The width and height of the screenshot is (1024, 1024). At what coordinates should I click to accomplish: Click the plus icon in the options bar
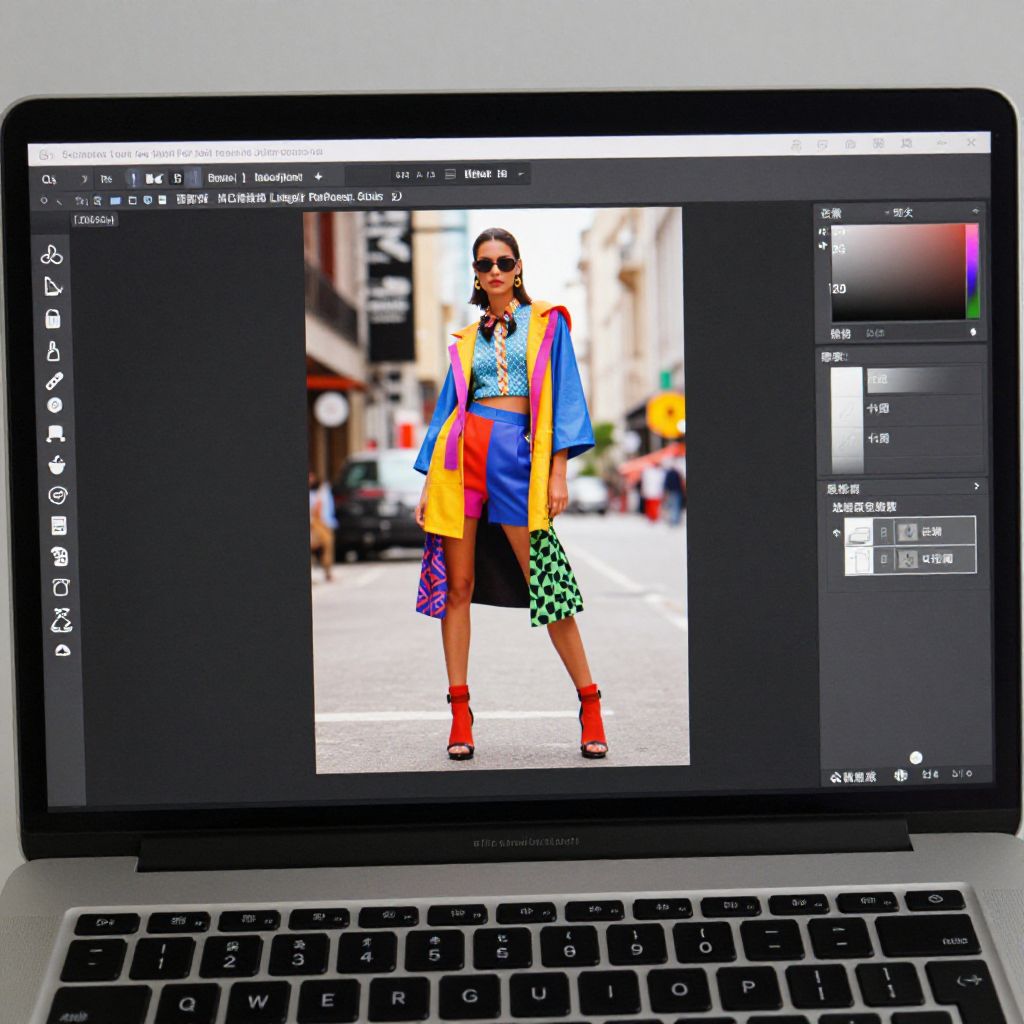pos(318,177)
